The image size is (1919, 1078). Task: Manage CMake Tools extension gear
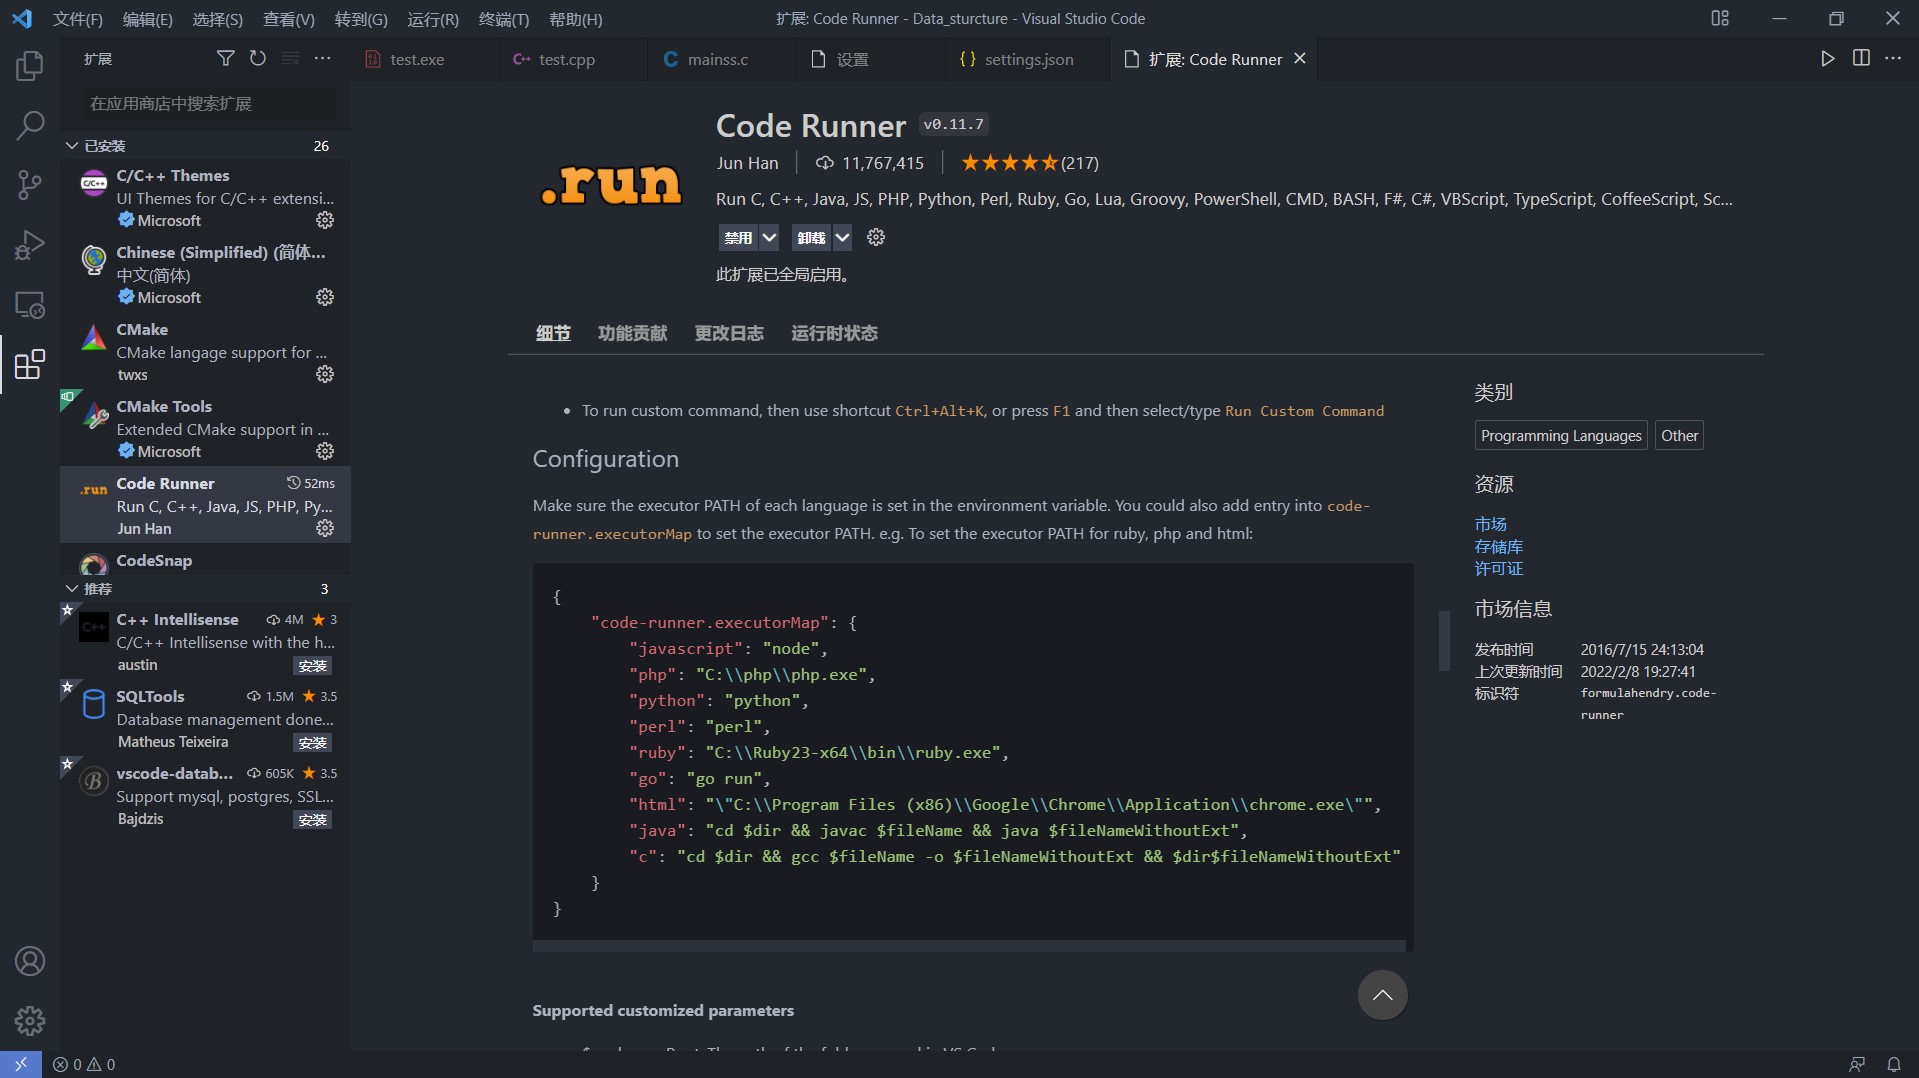[x=325, y=451]
